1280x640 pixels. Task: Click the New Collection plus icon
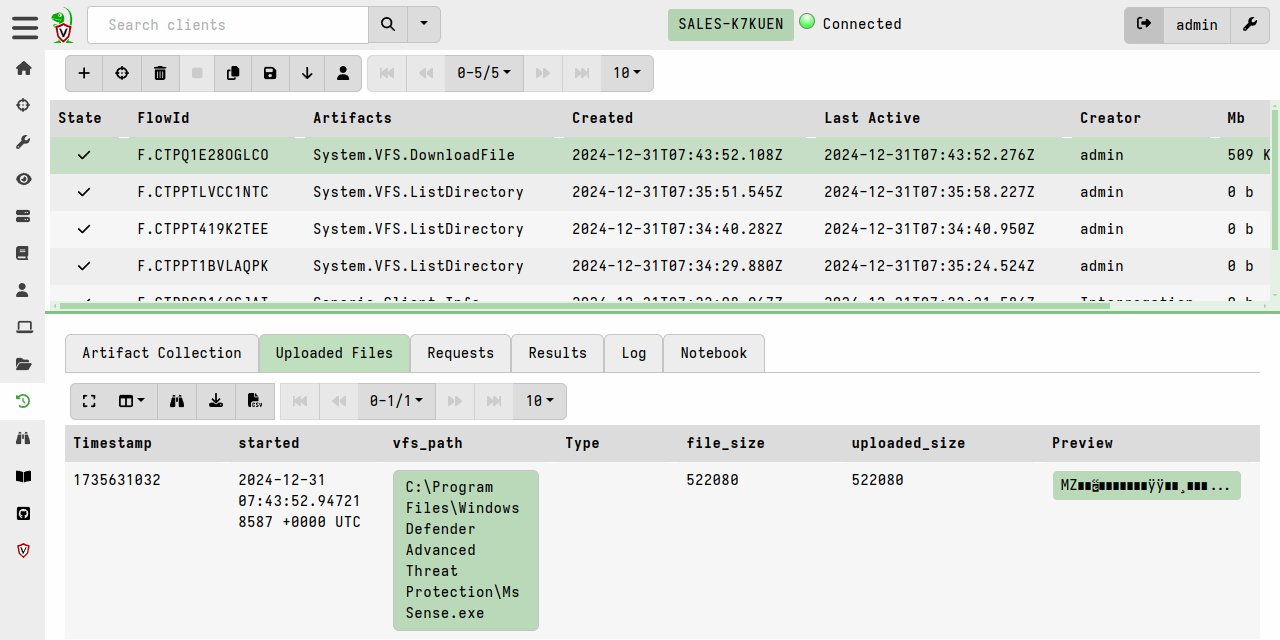click(x=84, y=73)
